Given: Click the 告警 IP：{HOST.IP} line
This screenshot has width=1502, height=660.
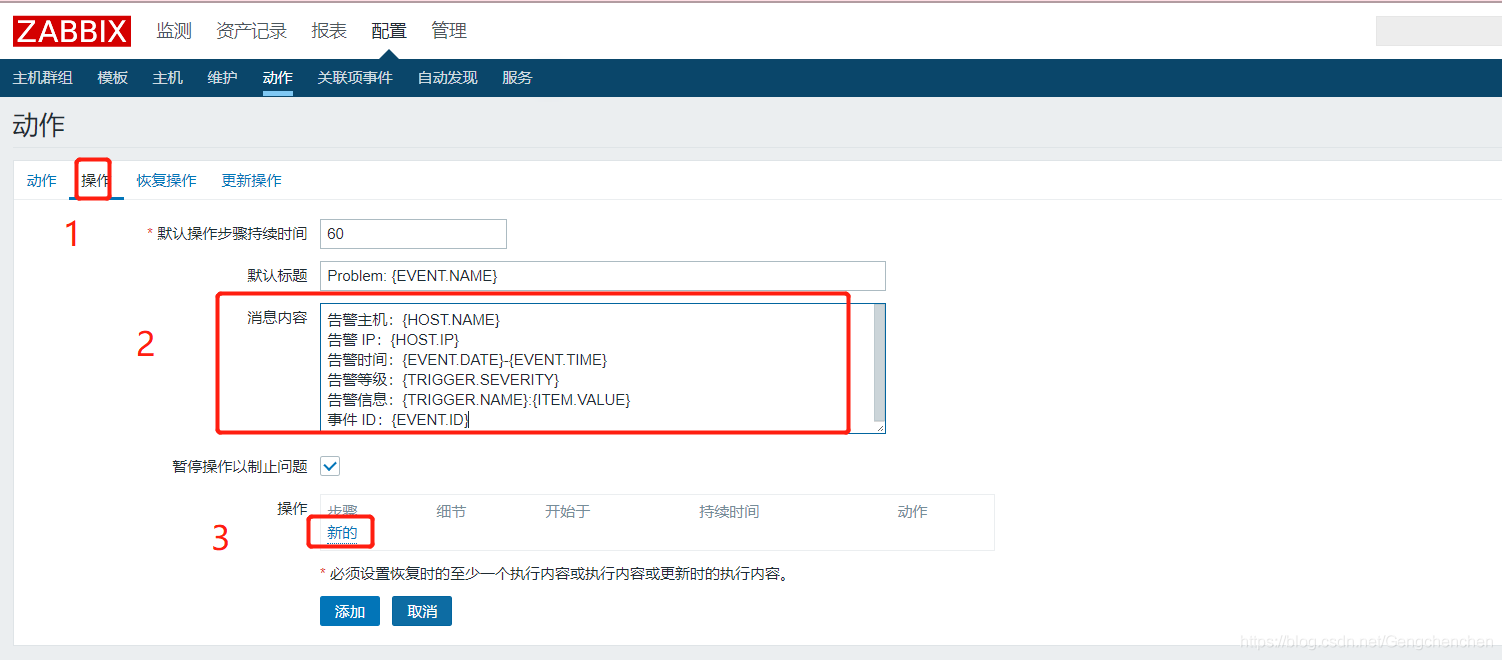Looking at the screenshot, I should click(393, 339).
